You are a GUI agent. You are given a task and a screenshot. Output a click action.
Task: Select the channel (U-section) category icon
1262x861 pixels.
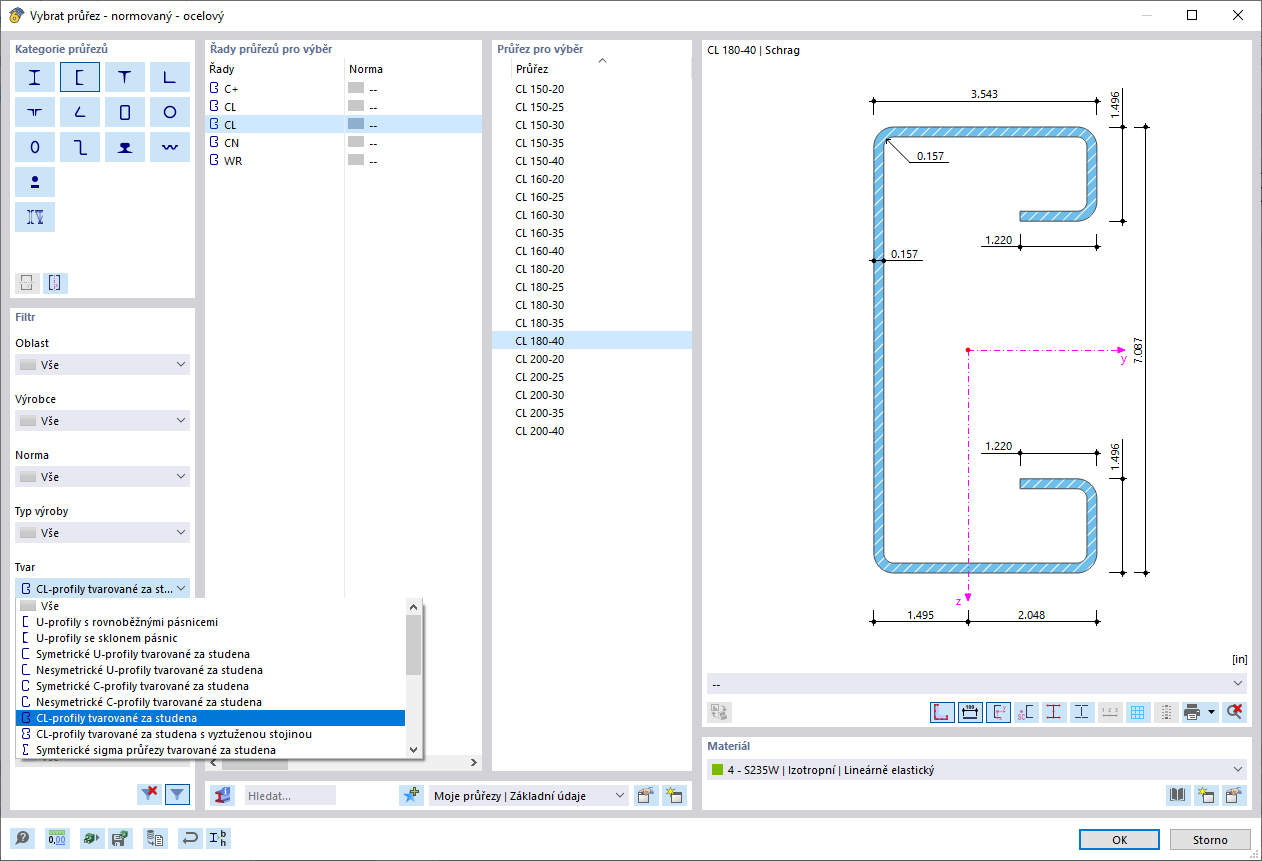coord(80,78)
